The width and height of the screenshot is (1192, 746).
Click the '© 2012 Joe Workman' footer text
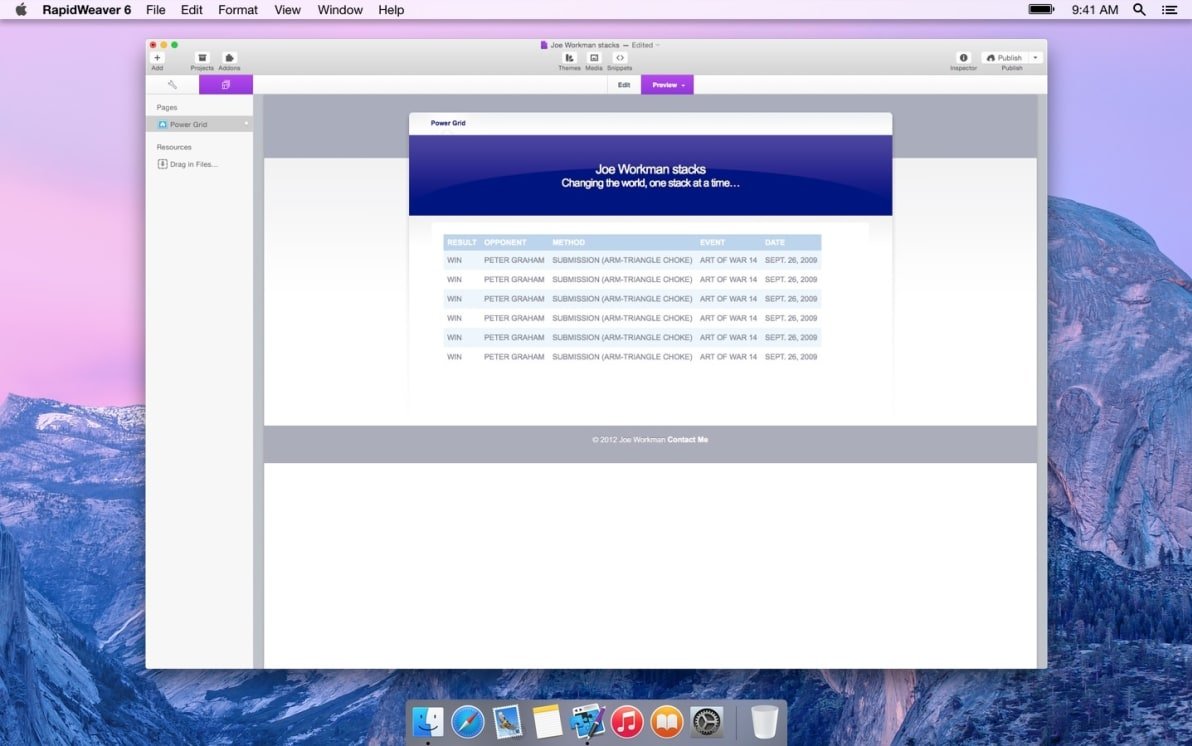coord(629,440)
